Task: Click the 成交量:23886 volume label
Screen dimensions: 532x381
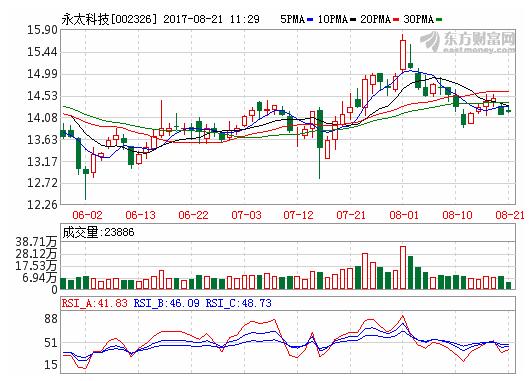Action: 98,232
